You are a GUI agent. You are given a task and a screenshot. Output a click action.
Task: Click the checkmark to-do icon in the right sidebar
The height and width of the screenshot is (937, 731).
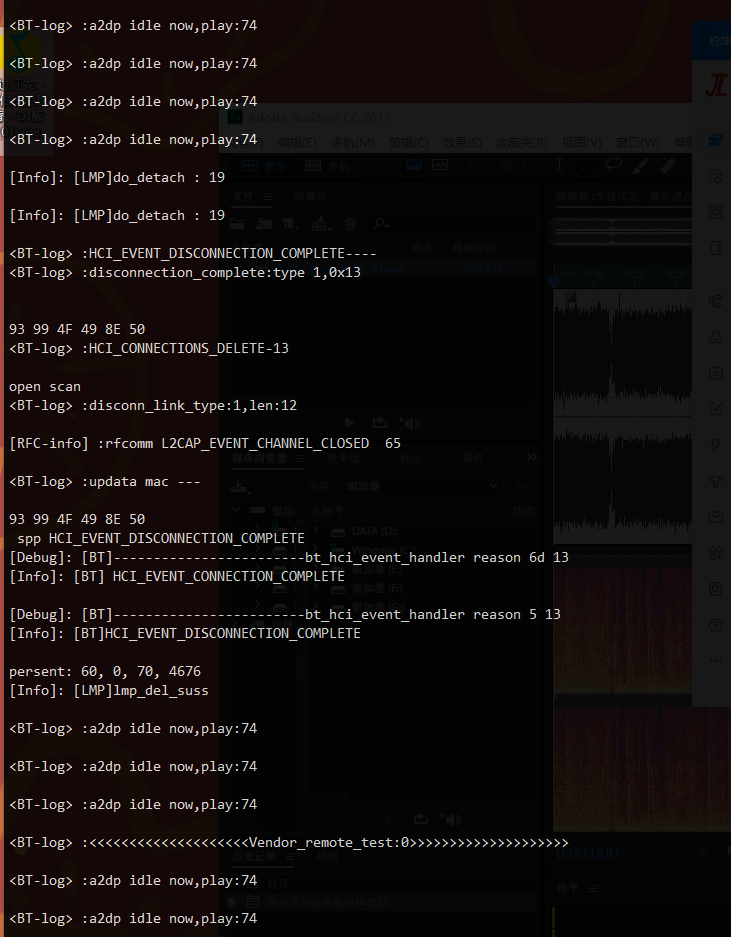coord(715,409)
